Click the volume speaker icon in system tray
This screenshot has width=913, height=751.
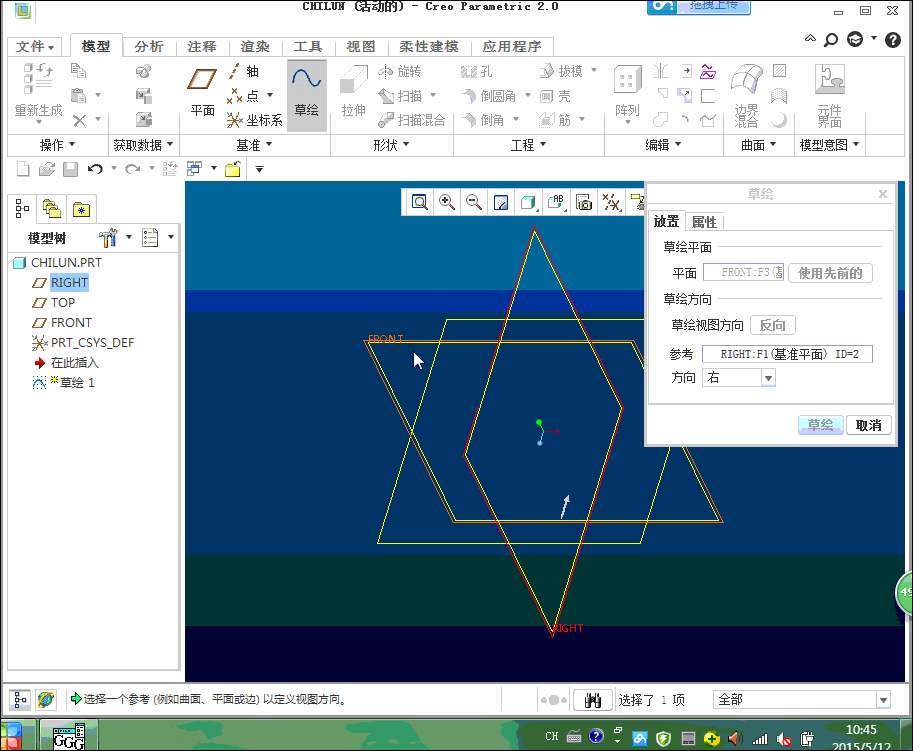(735, 739)
